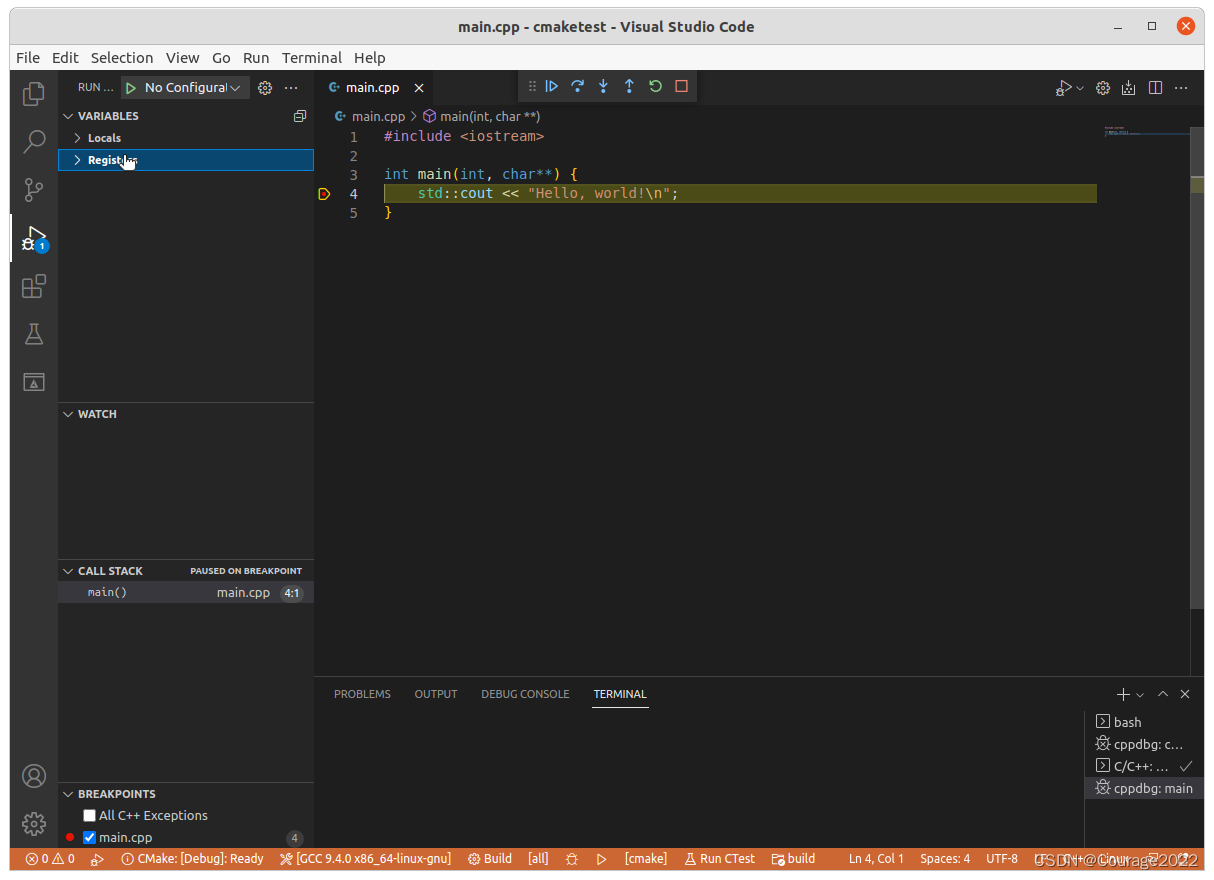
Task: Switch to the DEBUG CONSOLE tab
Action: (x=525, y=694)
